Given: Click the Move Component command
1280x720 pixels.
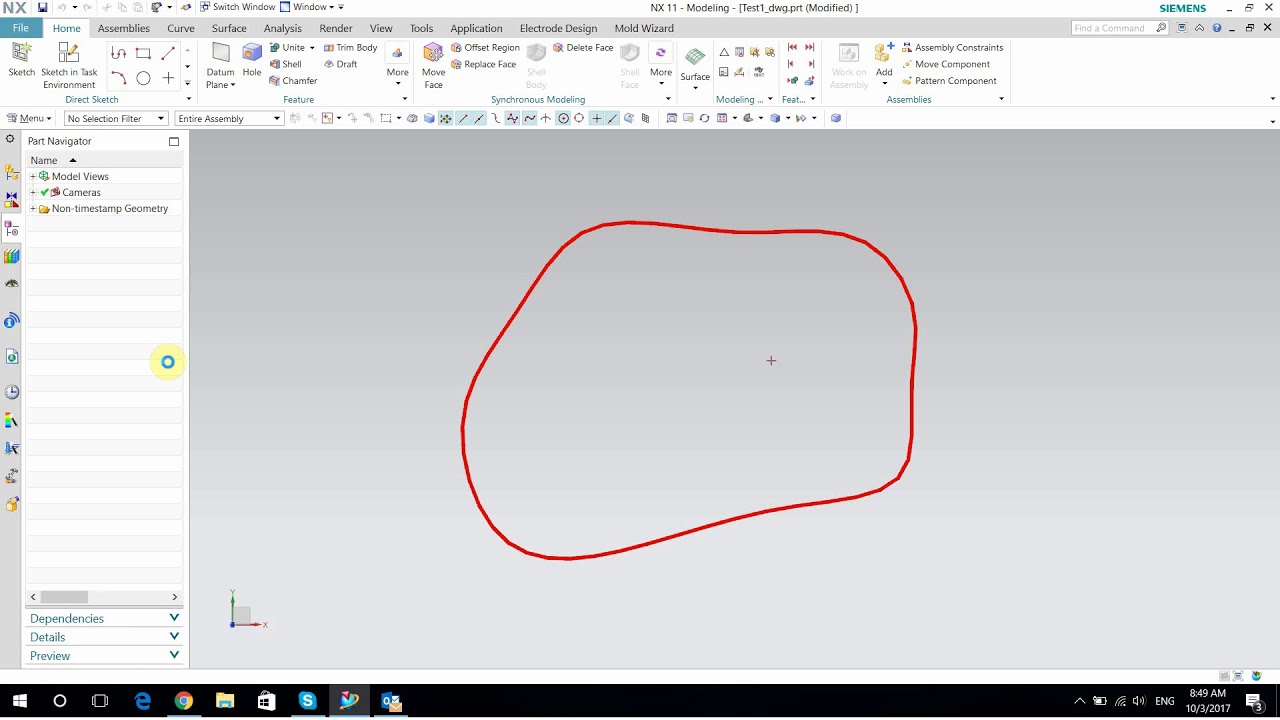Looking at the screenshot, I should [945, 64].
